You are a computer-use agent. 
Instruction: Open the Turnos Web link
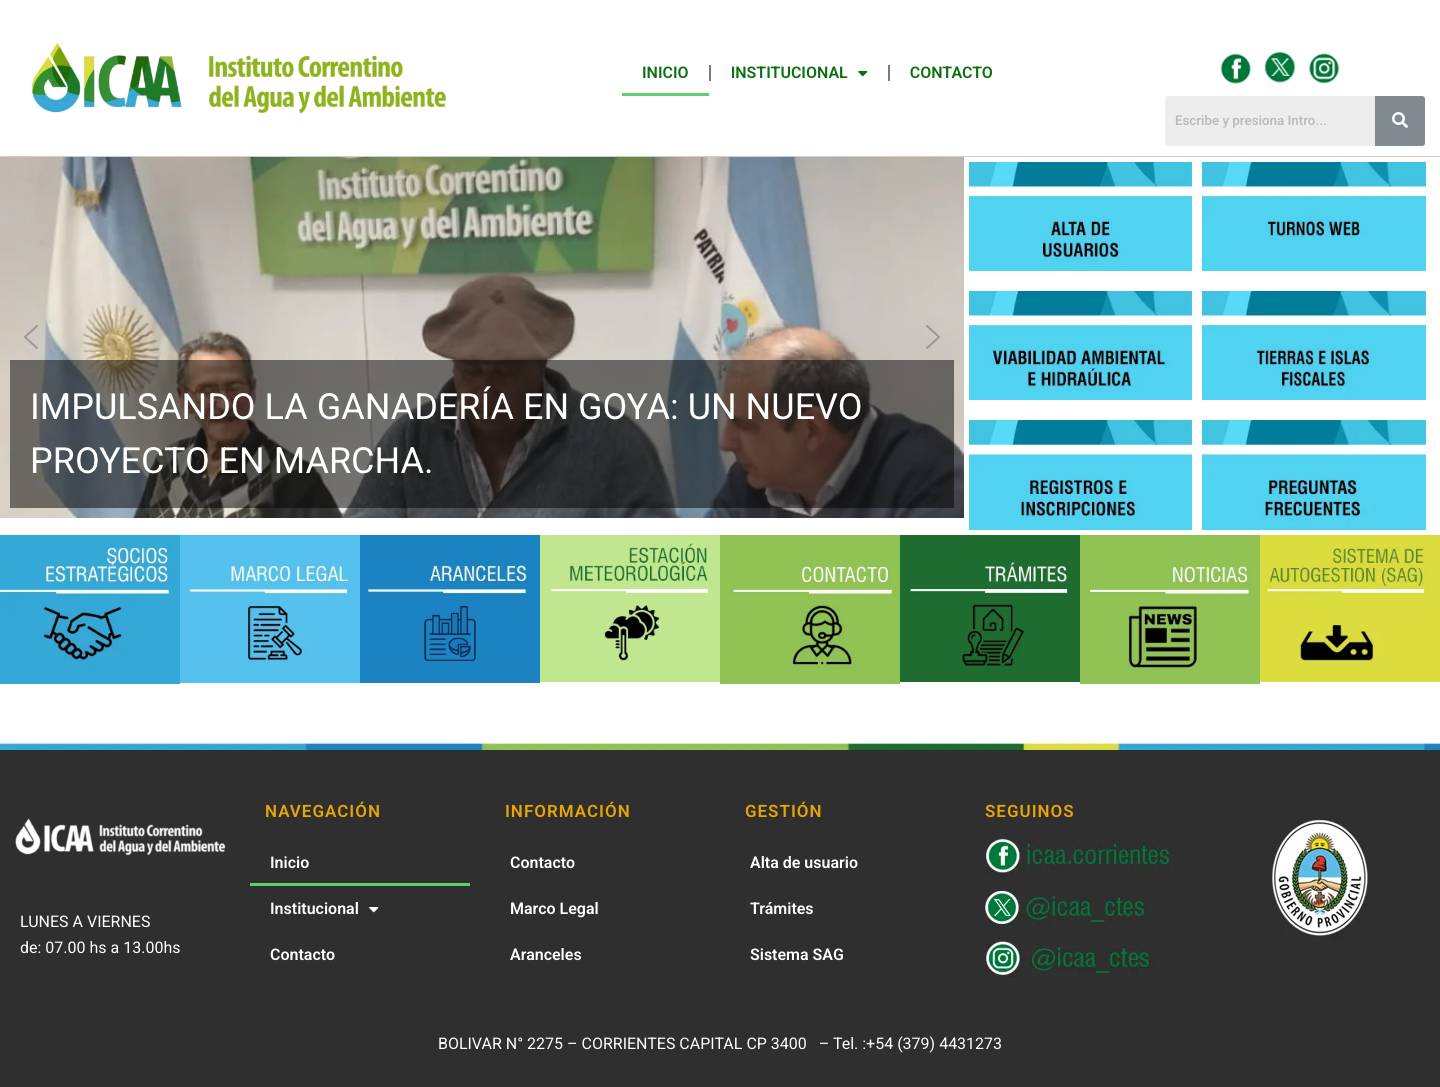[1314, 230]
